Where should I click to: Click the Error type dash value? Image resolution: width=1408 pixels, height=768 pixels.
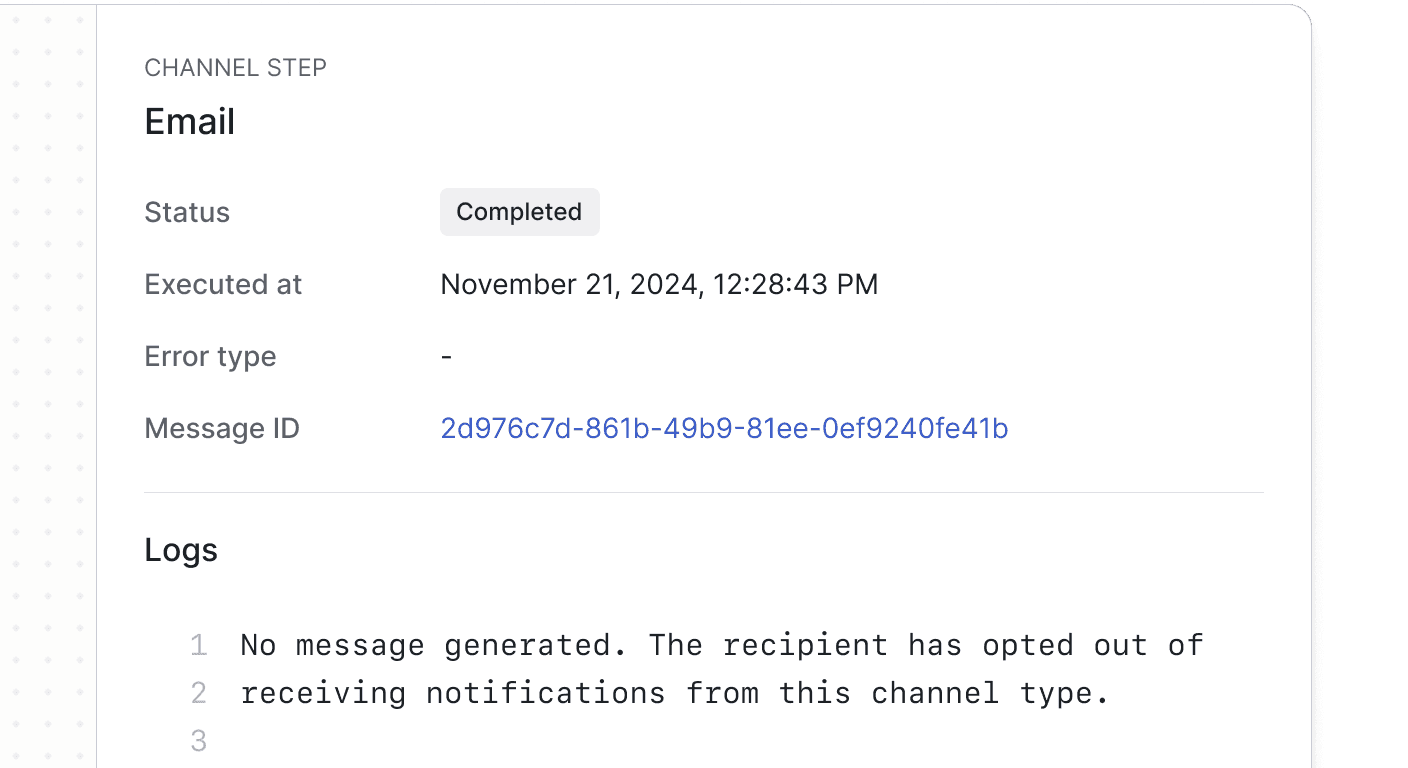tap(447, 356)
